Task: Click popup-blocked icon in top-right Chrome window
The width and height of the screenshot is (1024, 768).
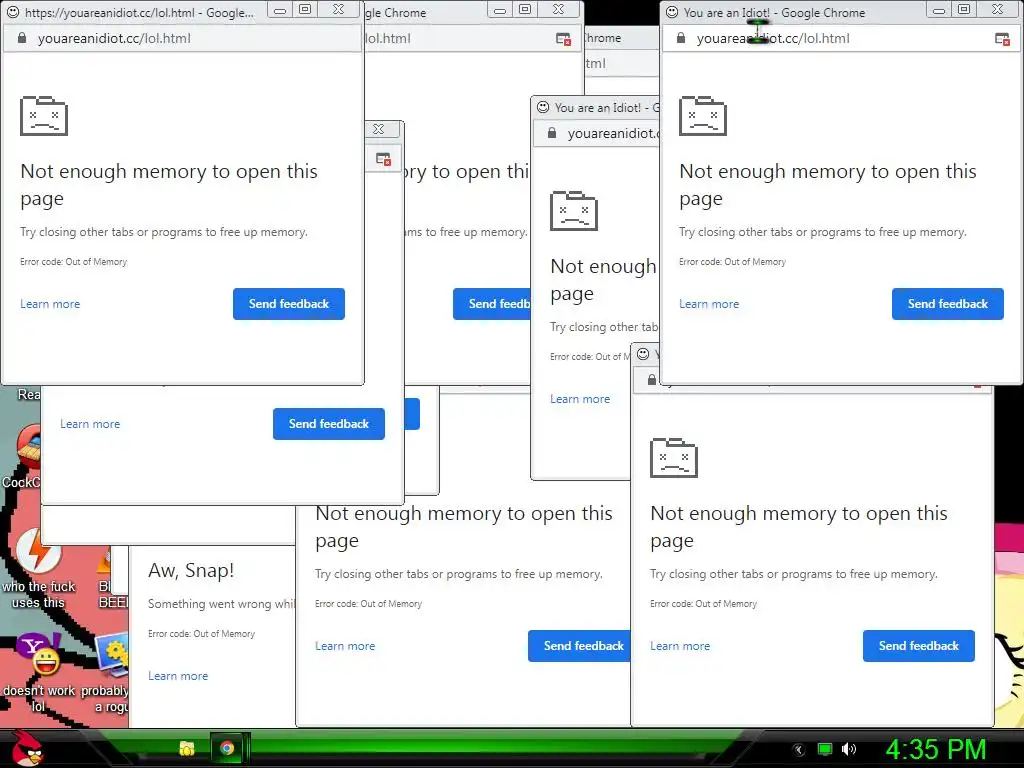Action: (x=1002, y=39)
